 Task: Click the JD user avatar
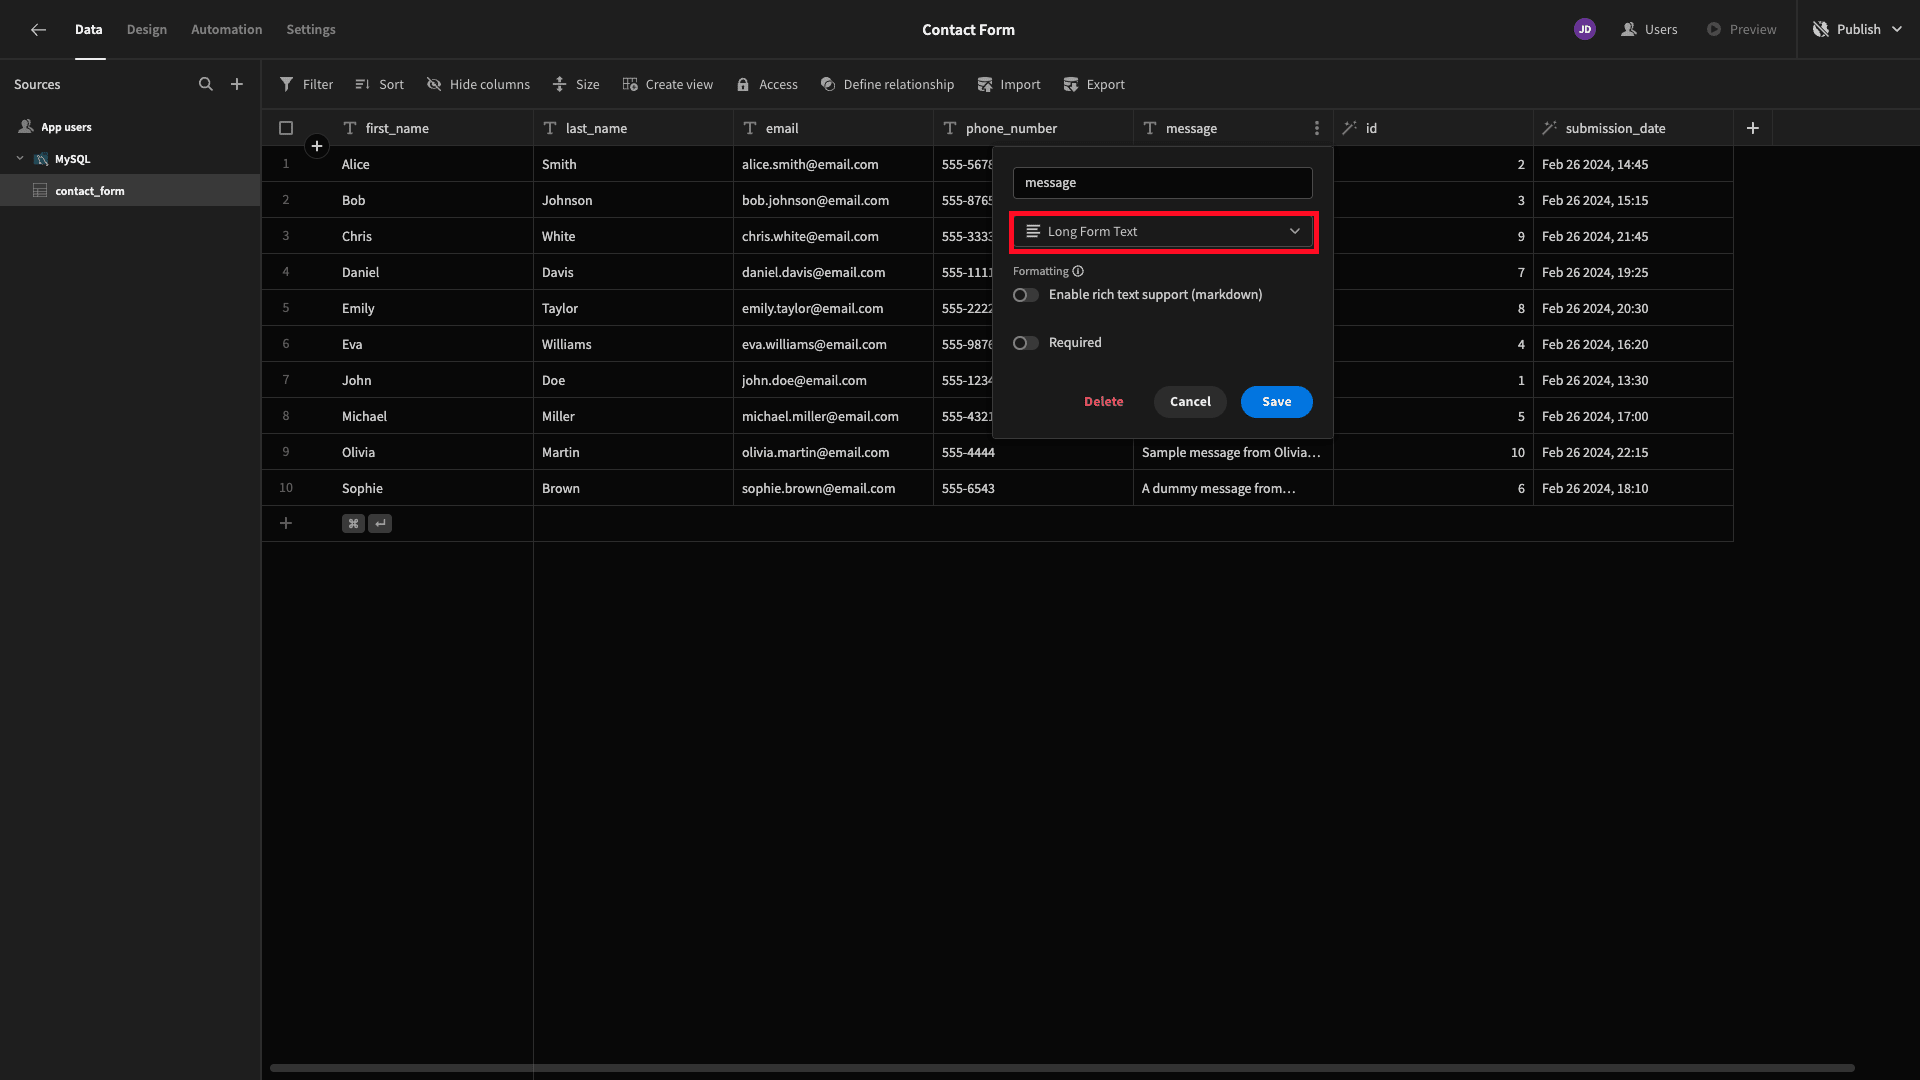(x=1585, y=30)
